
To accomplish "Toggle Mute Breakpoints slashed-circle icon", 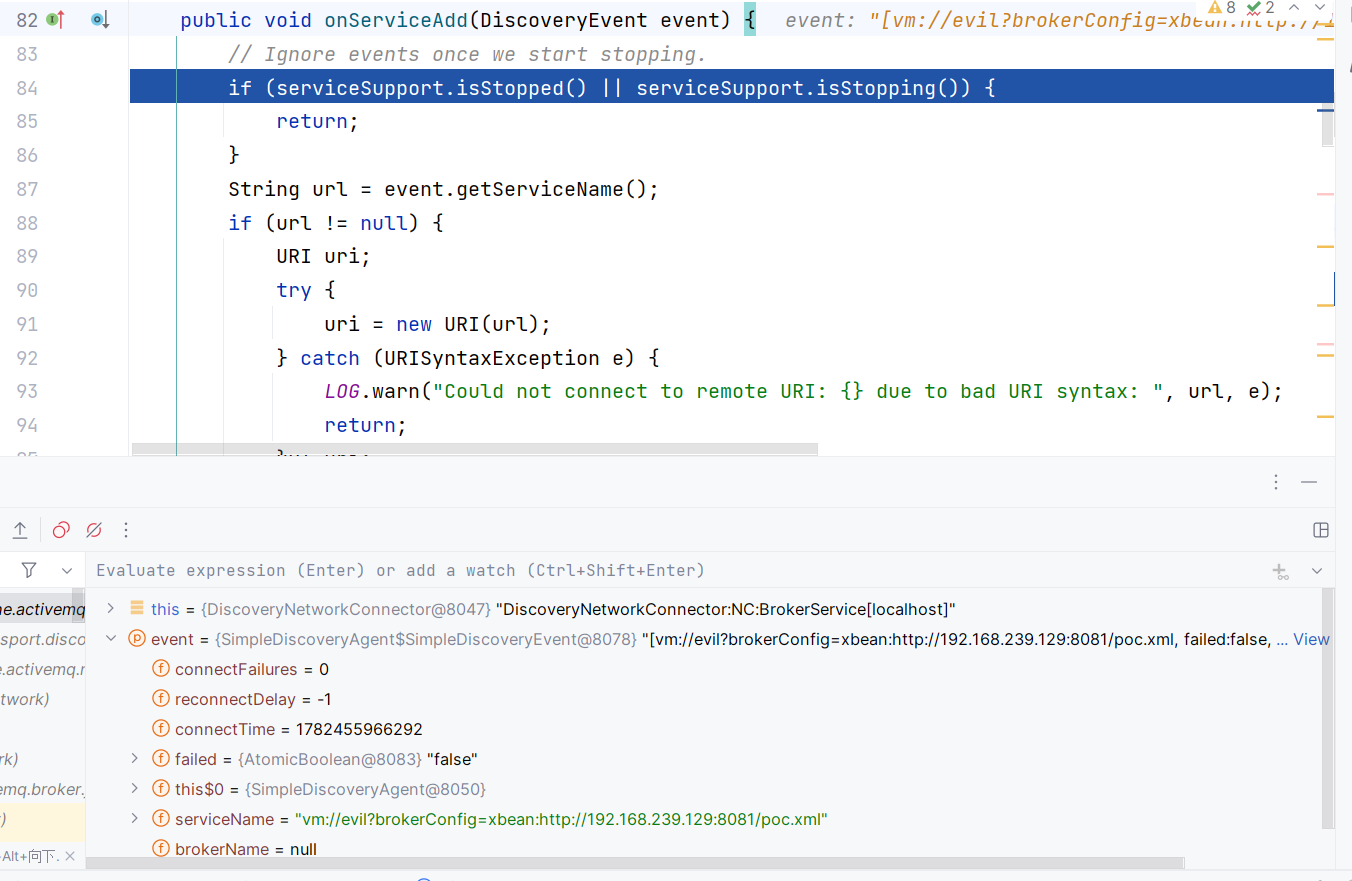I will coord(94,530).
